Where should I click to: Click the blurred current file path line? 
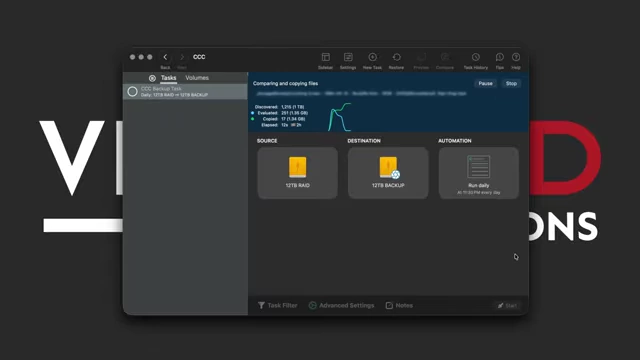pos(361,93)
